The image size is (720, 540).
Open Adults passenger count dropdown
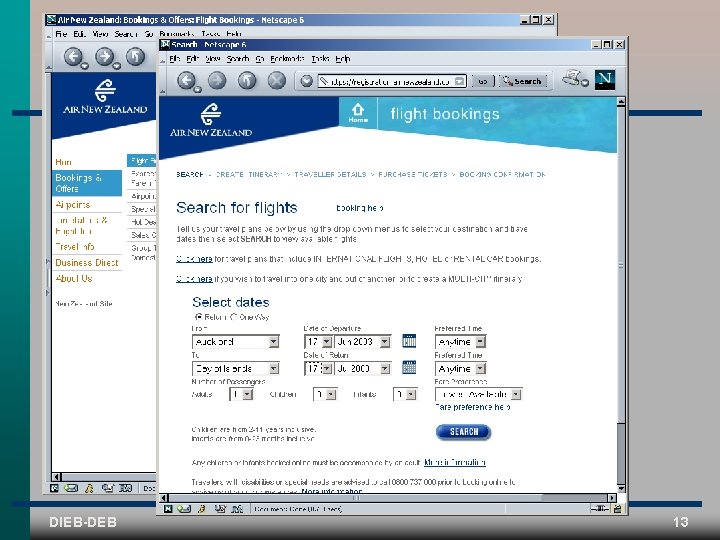tap(241, 394)
